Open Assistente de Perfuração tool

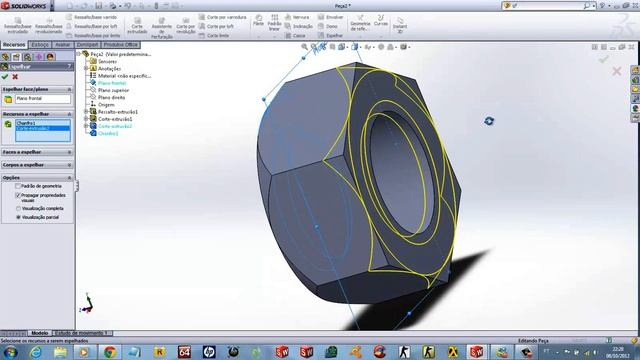click(x=162, y=28)
